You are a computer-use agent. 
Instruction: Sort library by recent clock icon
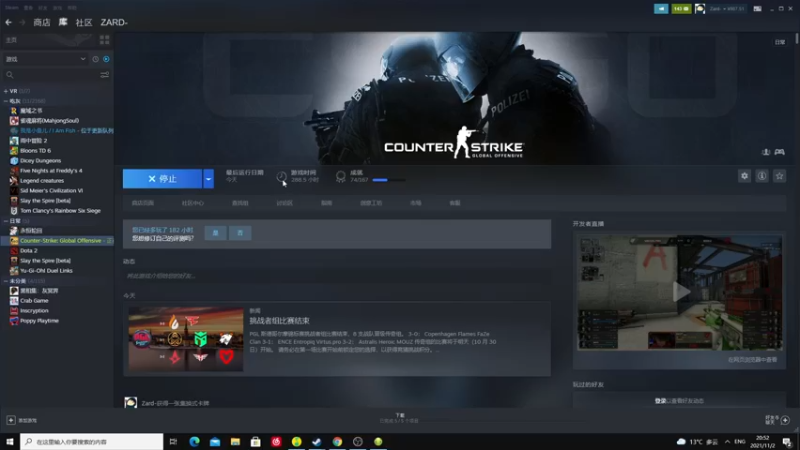[x=95, y=59]
